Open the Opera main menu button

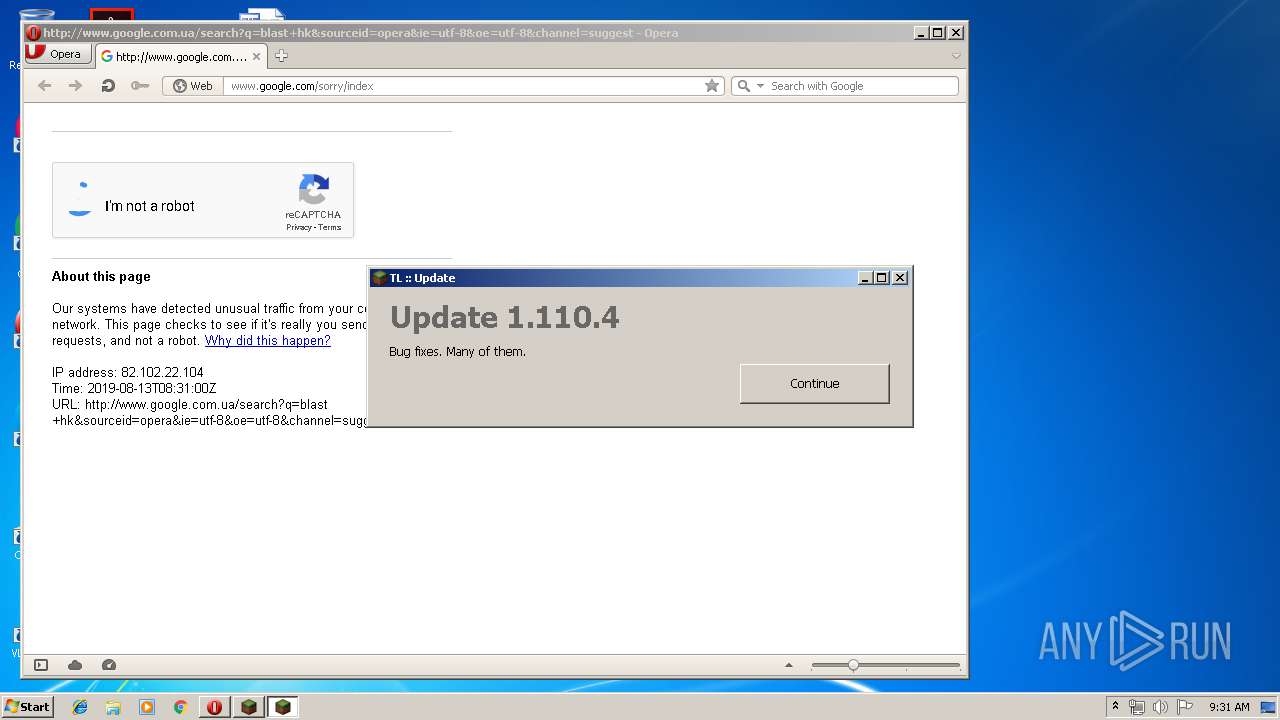point(58,54)
